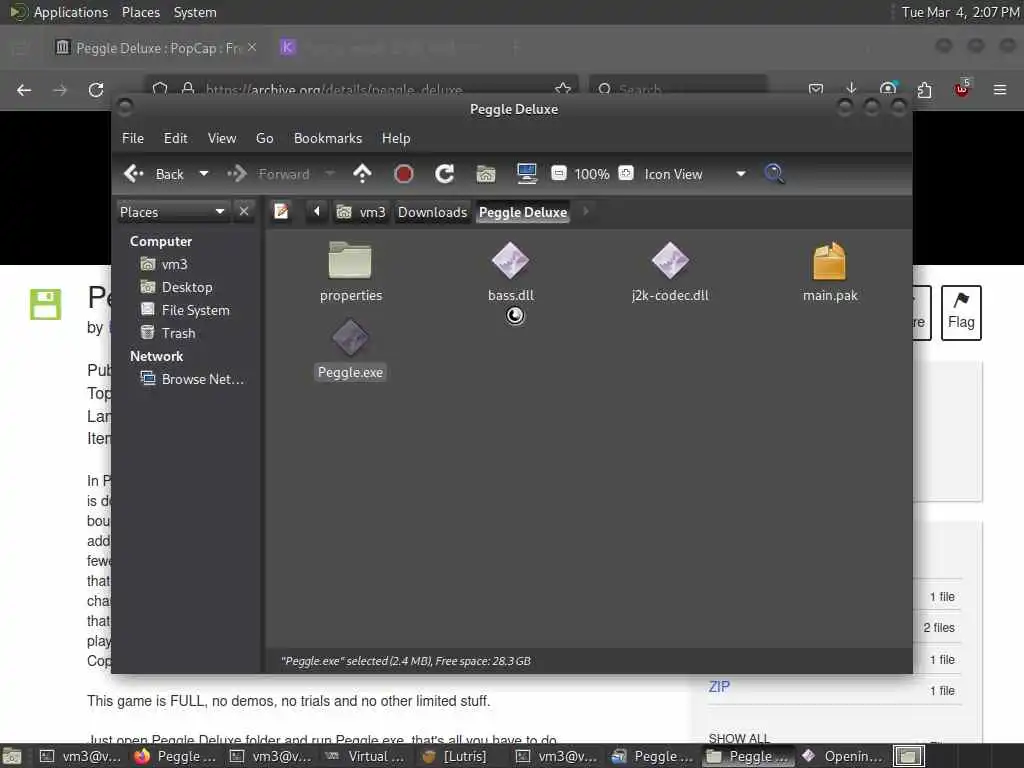Select the main.pak archive file

pos(829,272)
